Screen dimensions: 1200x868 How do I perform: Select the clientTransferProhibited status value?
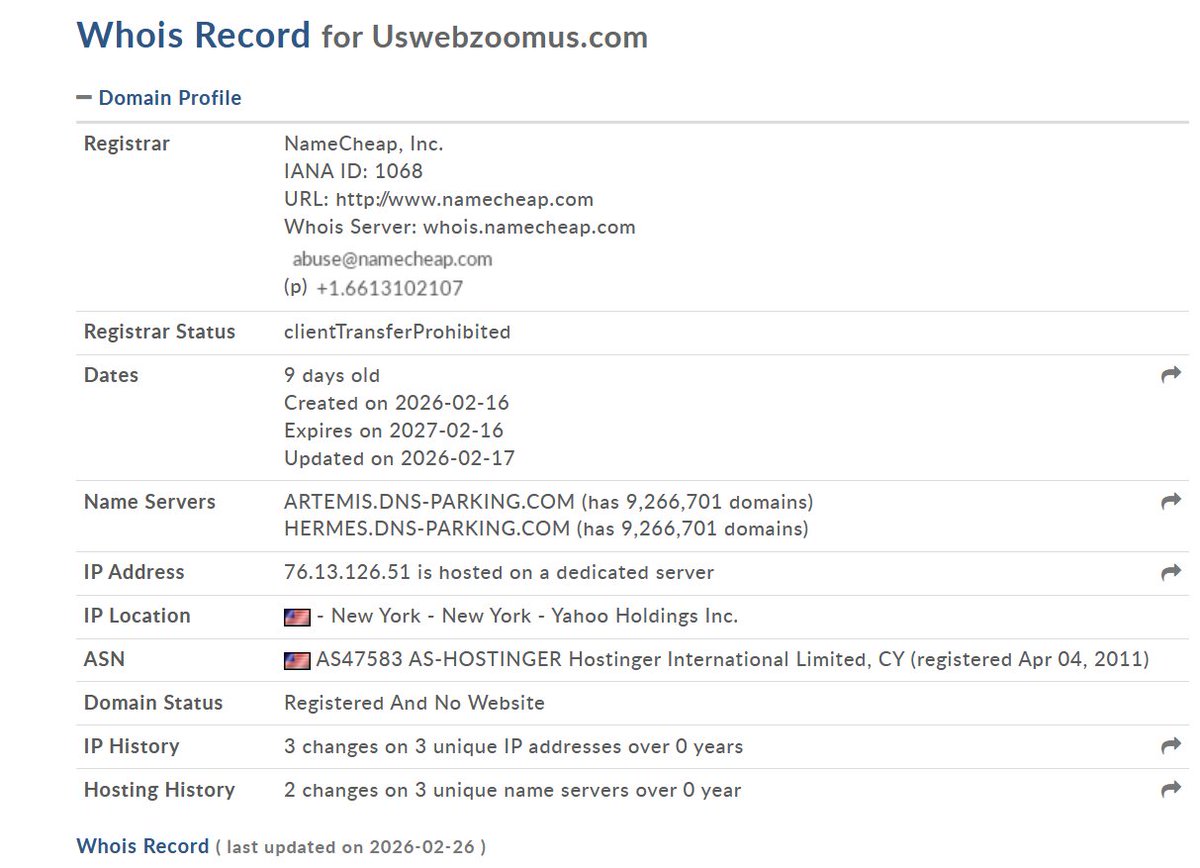point(397,332)
